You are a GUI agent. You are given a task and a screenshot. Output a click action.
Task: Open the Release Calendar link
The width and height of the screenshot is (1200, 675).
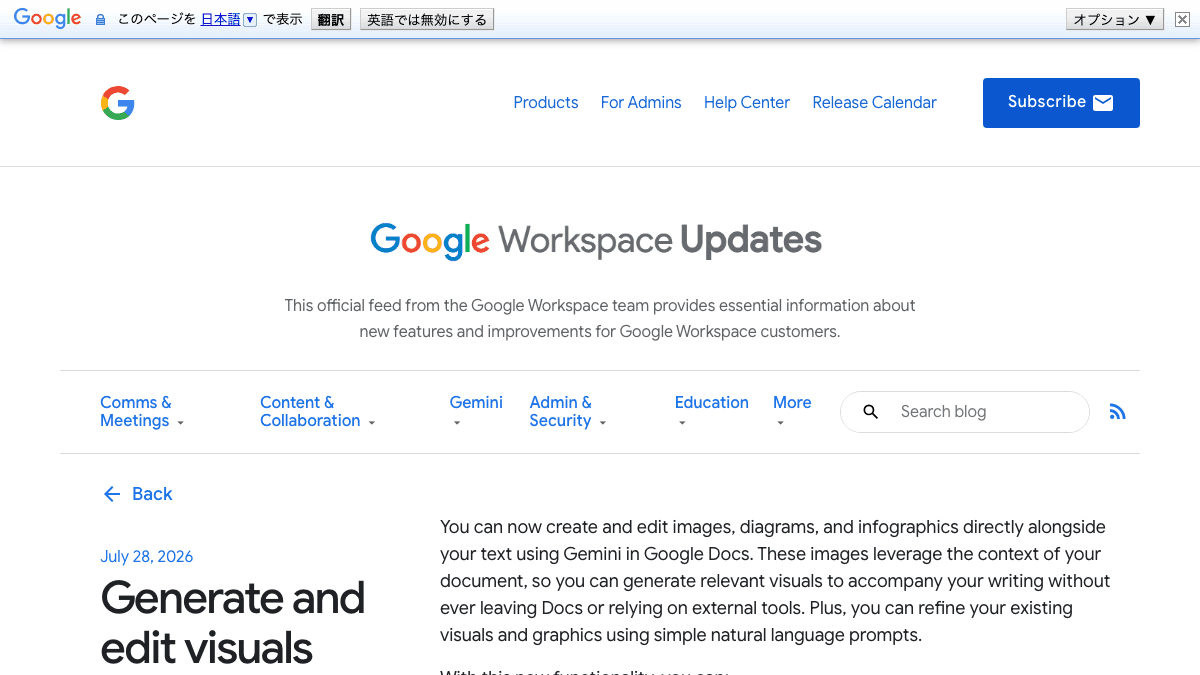874,102
